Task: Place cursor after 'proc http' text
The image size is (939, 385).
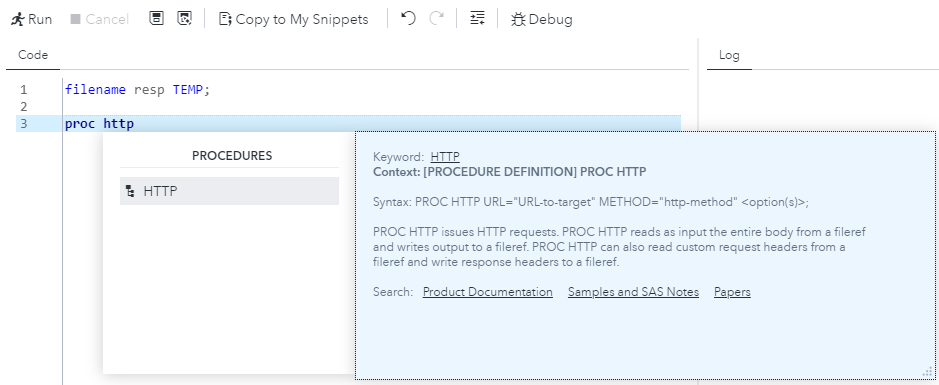Action: click(135, 124)
